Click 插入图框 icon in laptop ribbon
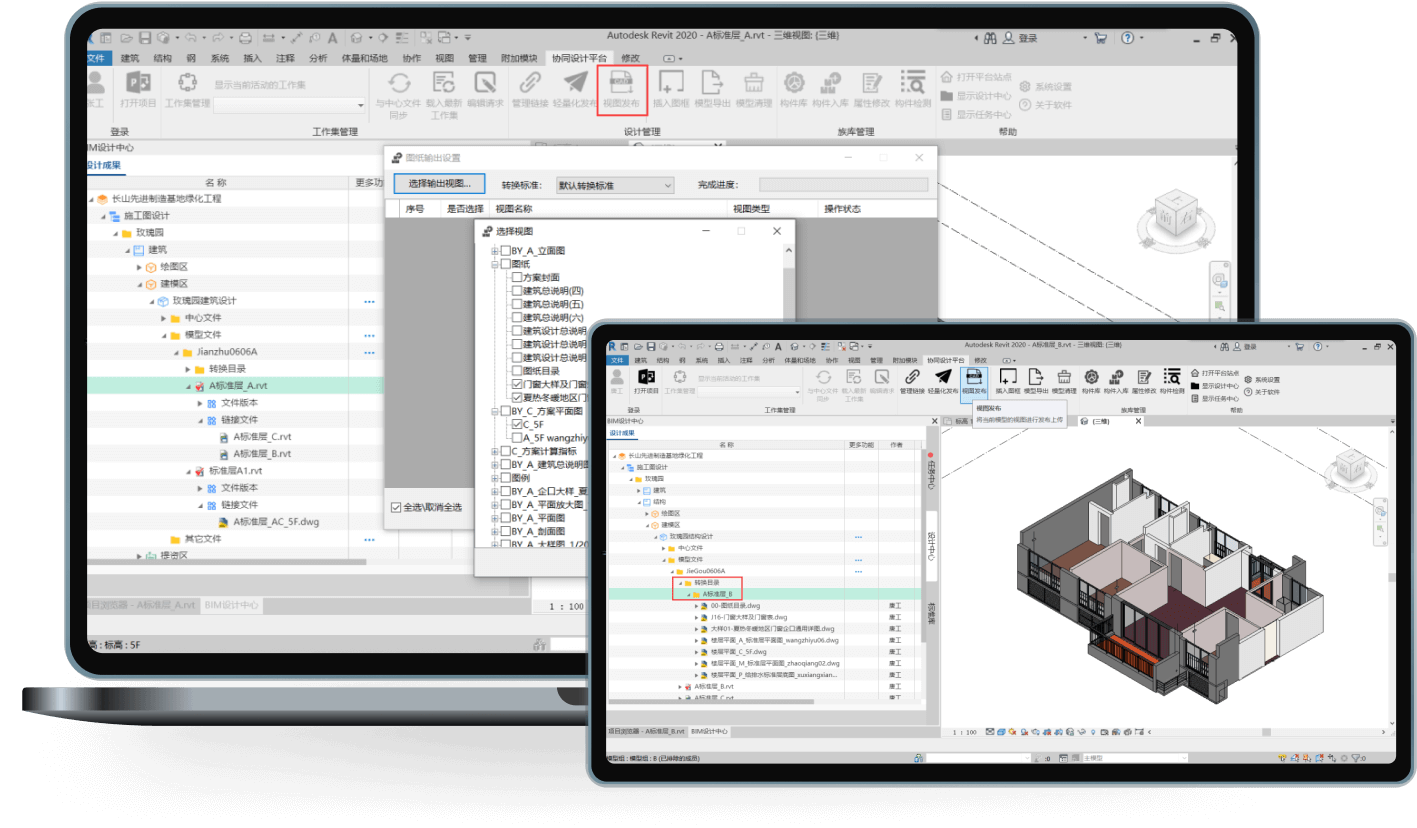Image resolution: width=1417 pixels, height=828 pixels. tap(671, 83)
